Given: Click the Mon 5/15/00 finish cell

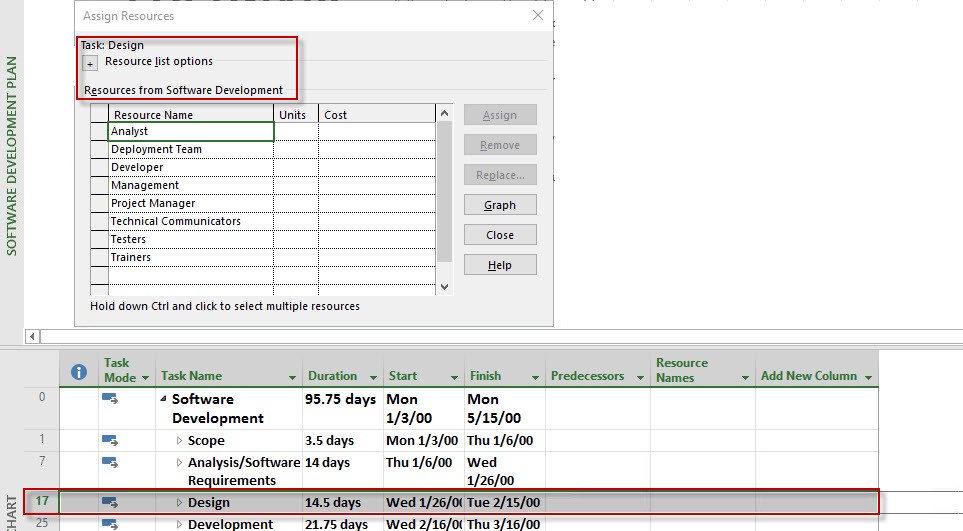Looking at the screenshot, I should click(x=504, y=409).
